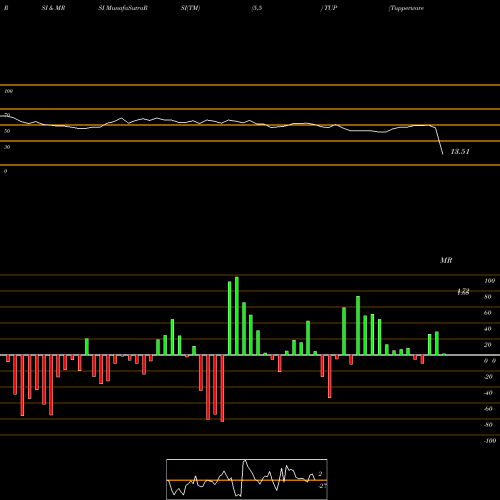Screen dimensions: 500x500
Task: Click the '60' label on the MR axis
Action: point(488,313)
